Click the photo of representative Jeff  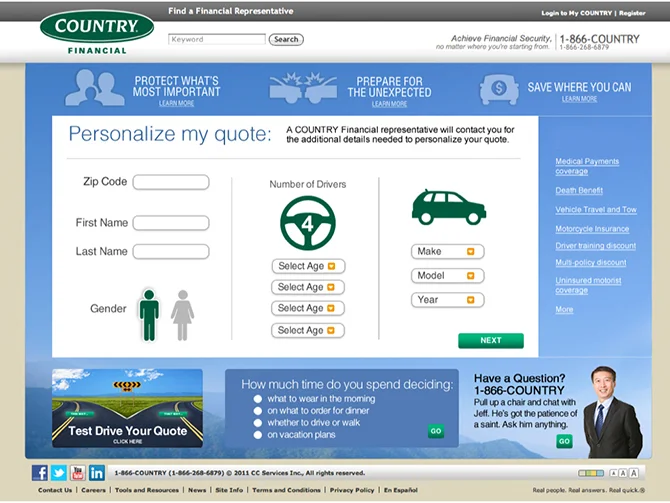click(x=613, y=412)
